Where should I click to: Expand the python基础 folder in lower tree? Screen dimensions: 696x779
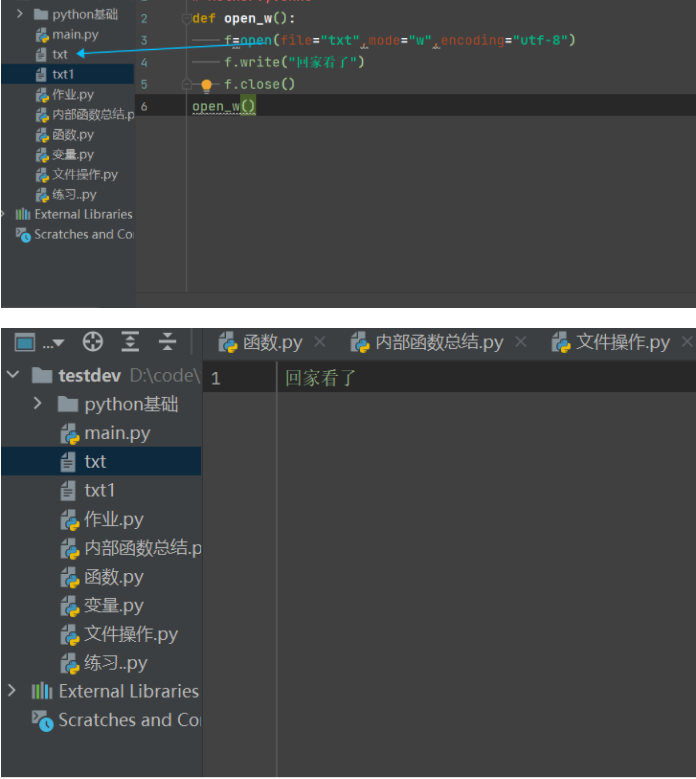coord(37,403)
